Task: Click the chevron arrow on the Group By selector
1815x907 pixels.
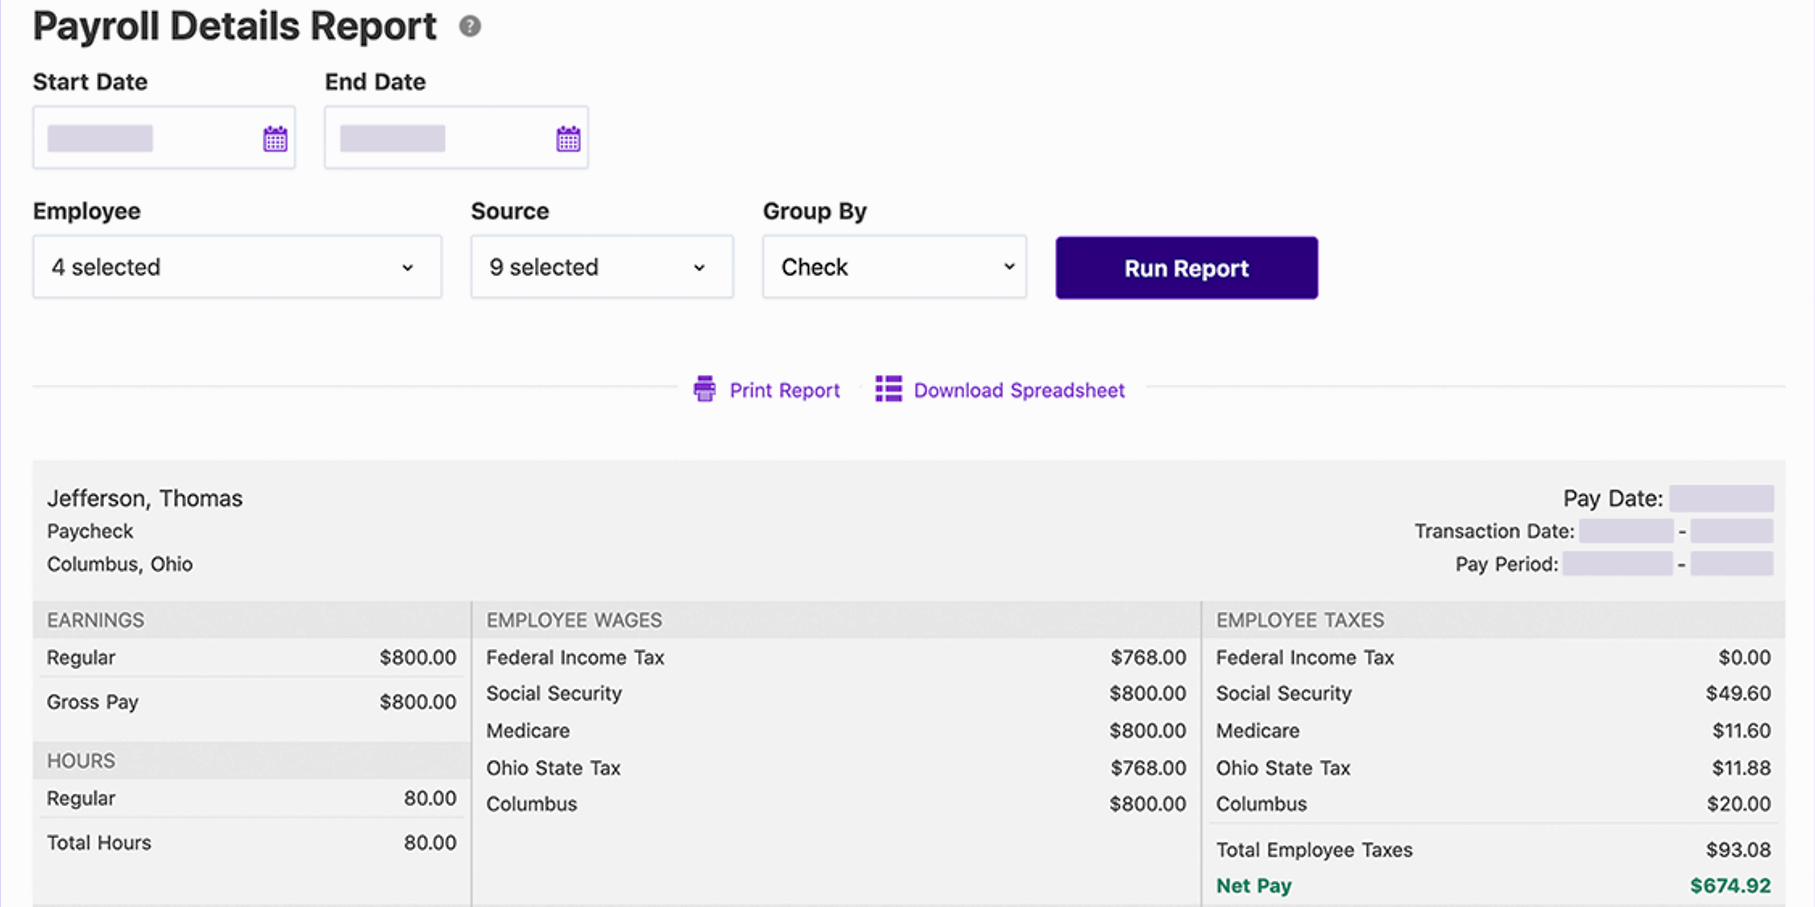Action: tap(1007, 267)
